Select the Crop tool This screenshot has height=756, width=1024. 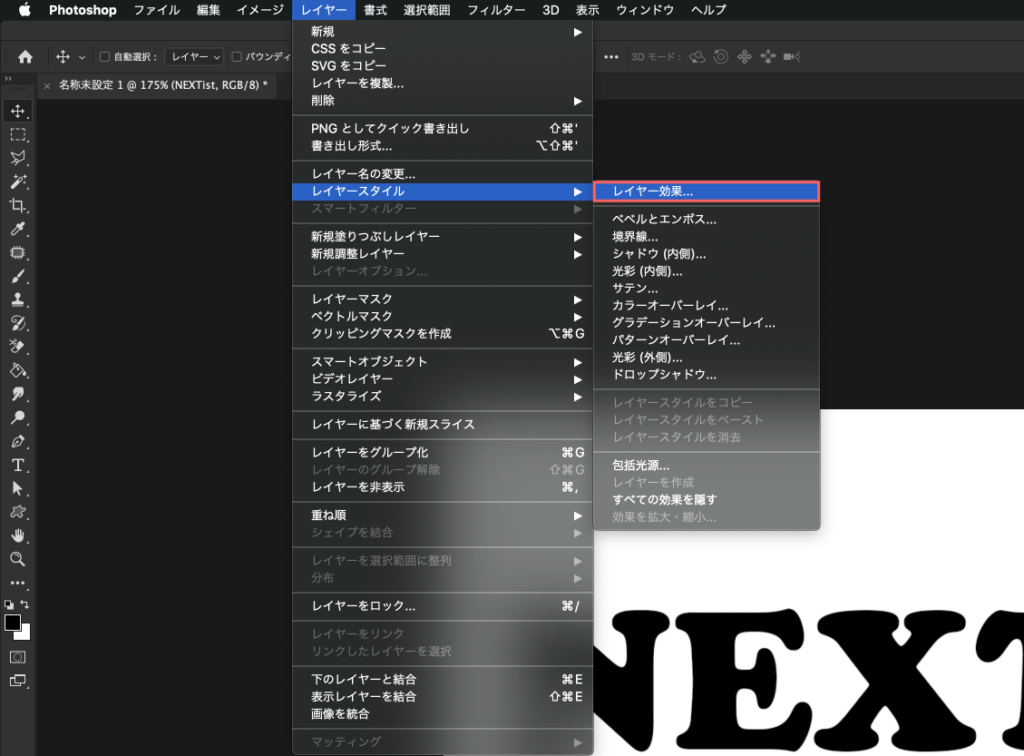point(18,205)
